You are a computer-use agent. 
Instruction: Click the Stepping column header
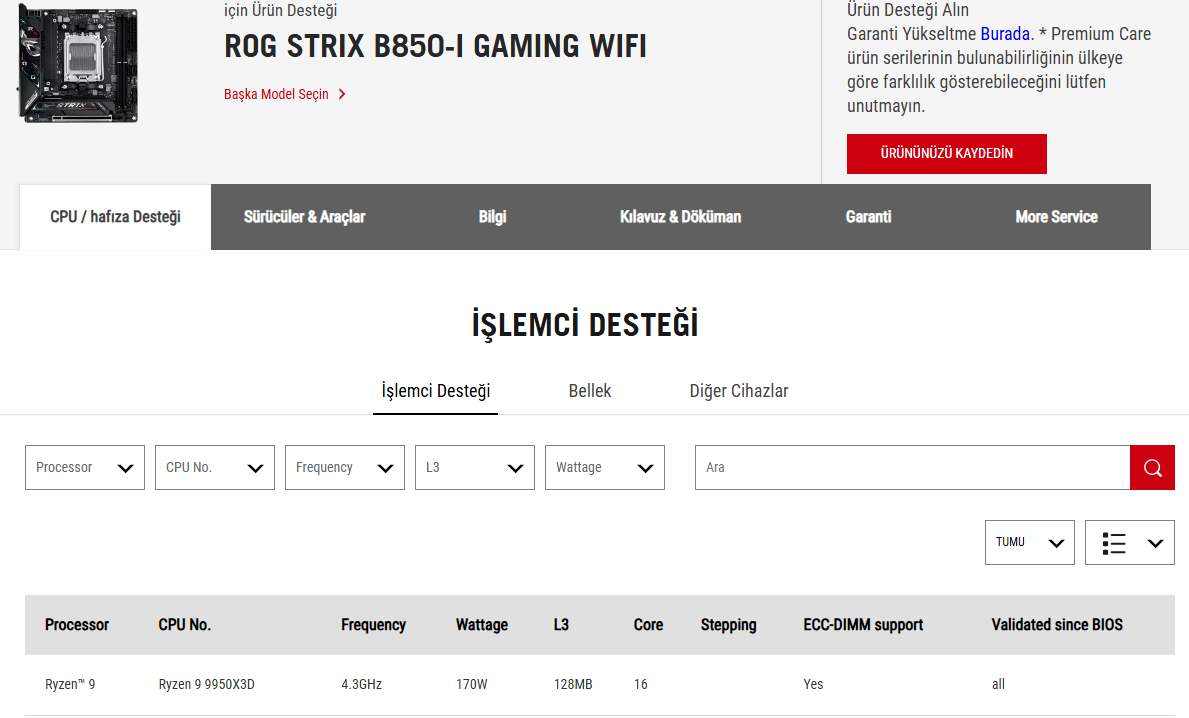(728, 625)
